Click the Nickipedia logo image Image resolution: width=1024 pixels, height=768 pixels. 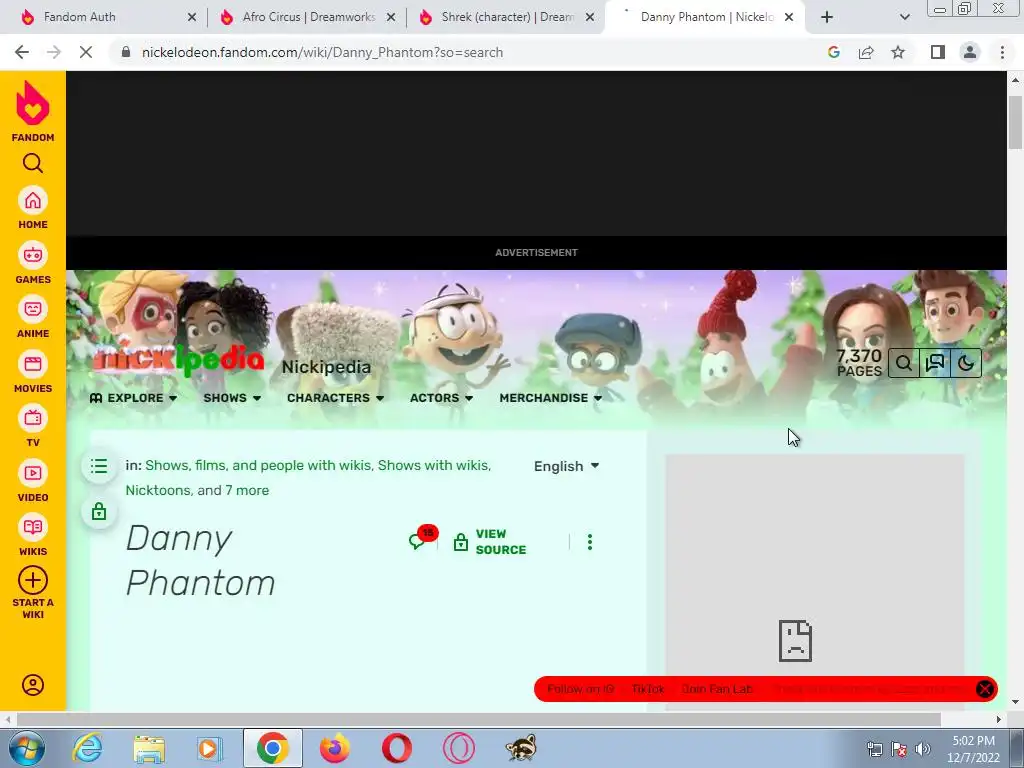(x=178, y=360)
